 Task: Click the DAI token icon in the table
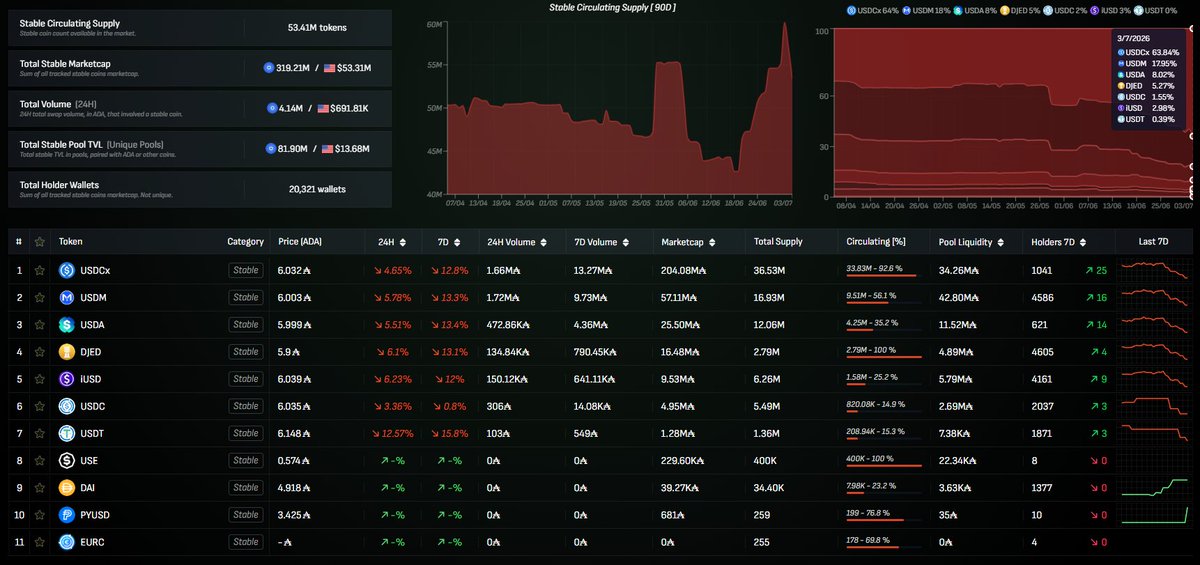(x=67, y=488)
